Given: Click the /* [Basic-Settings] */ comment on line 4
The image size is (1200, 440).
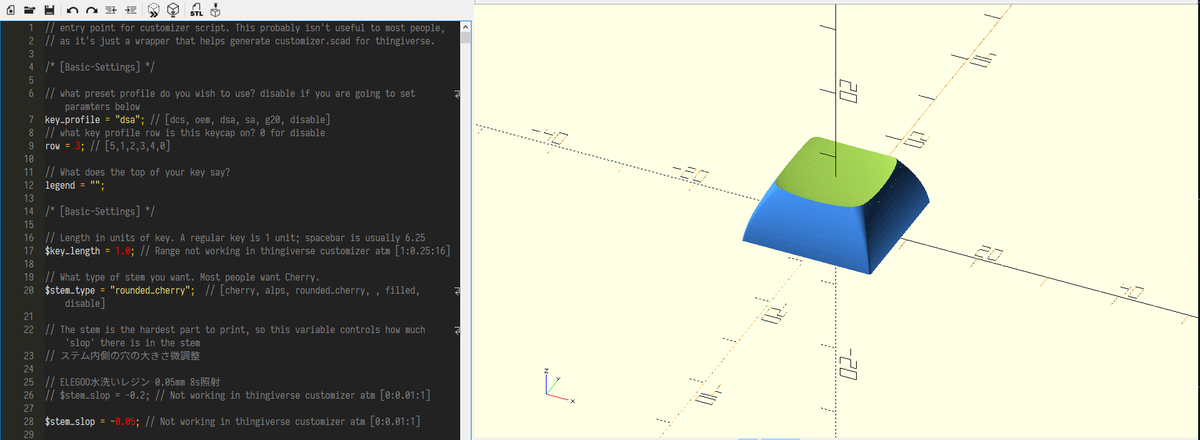Looking at the screenshot, I should tap(100, 68).
